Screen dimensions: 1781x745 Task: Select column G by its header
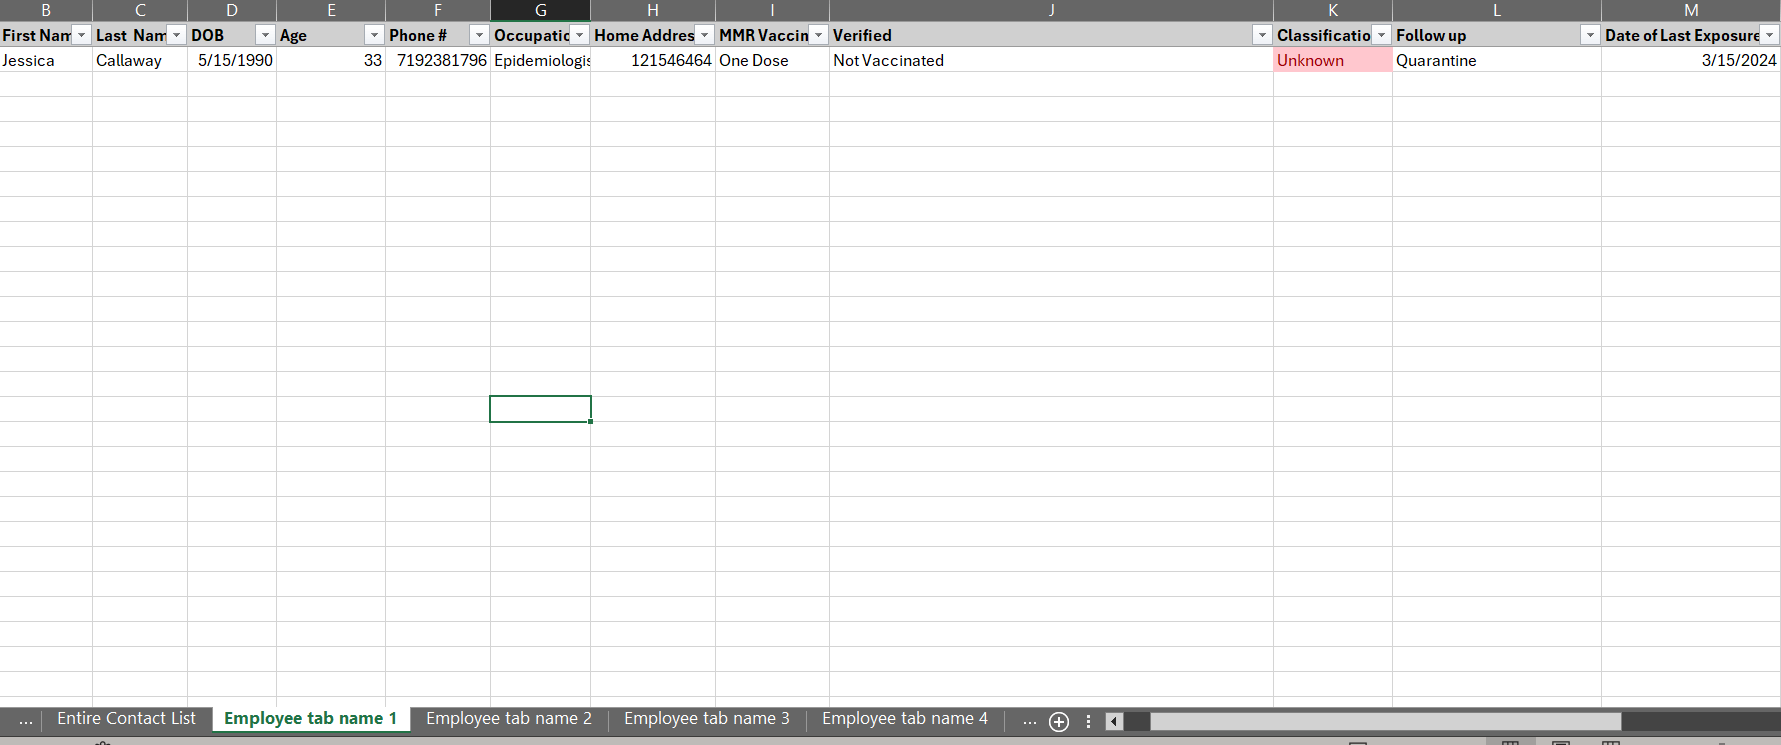[541, 10]
